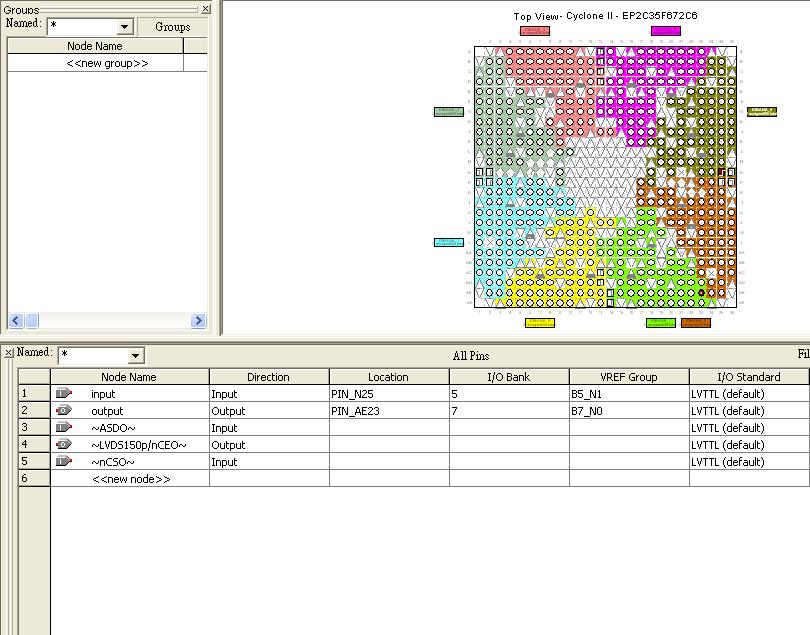Click the I/O Standard column header
The image size is (810, 635).
point(749,377)
